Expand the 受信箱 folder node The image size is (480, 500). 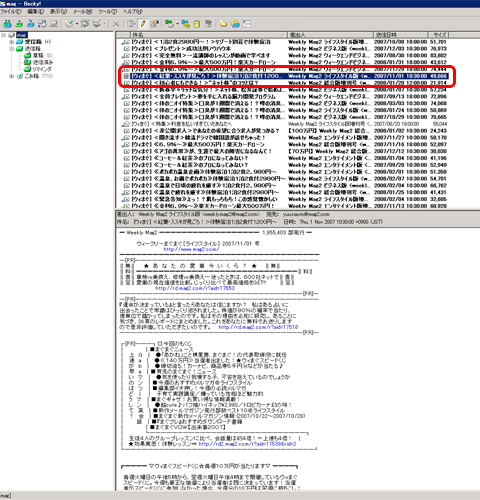pos(11,42)
